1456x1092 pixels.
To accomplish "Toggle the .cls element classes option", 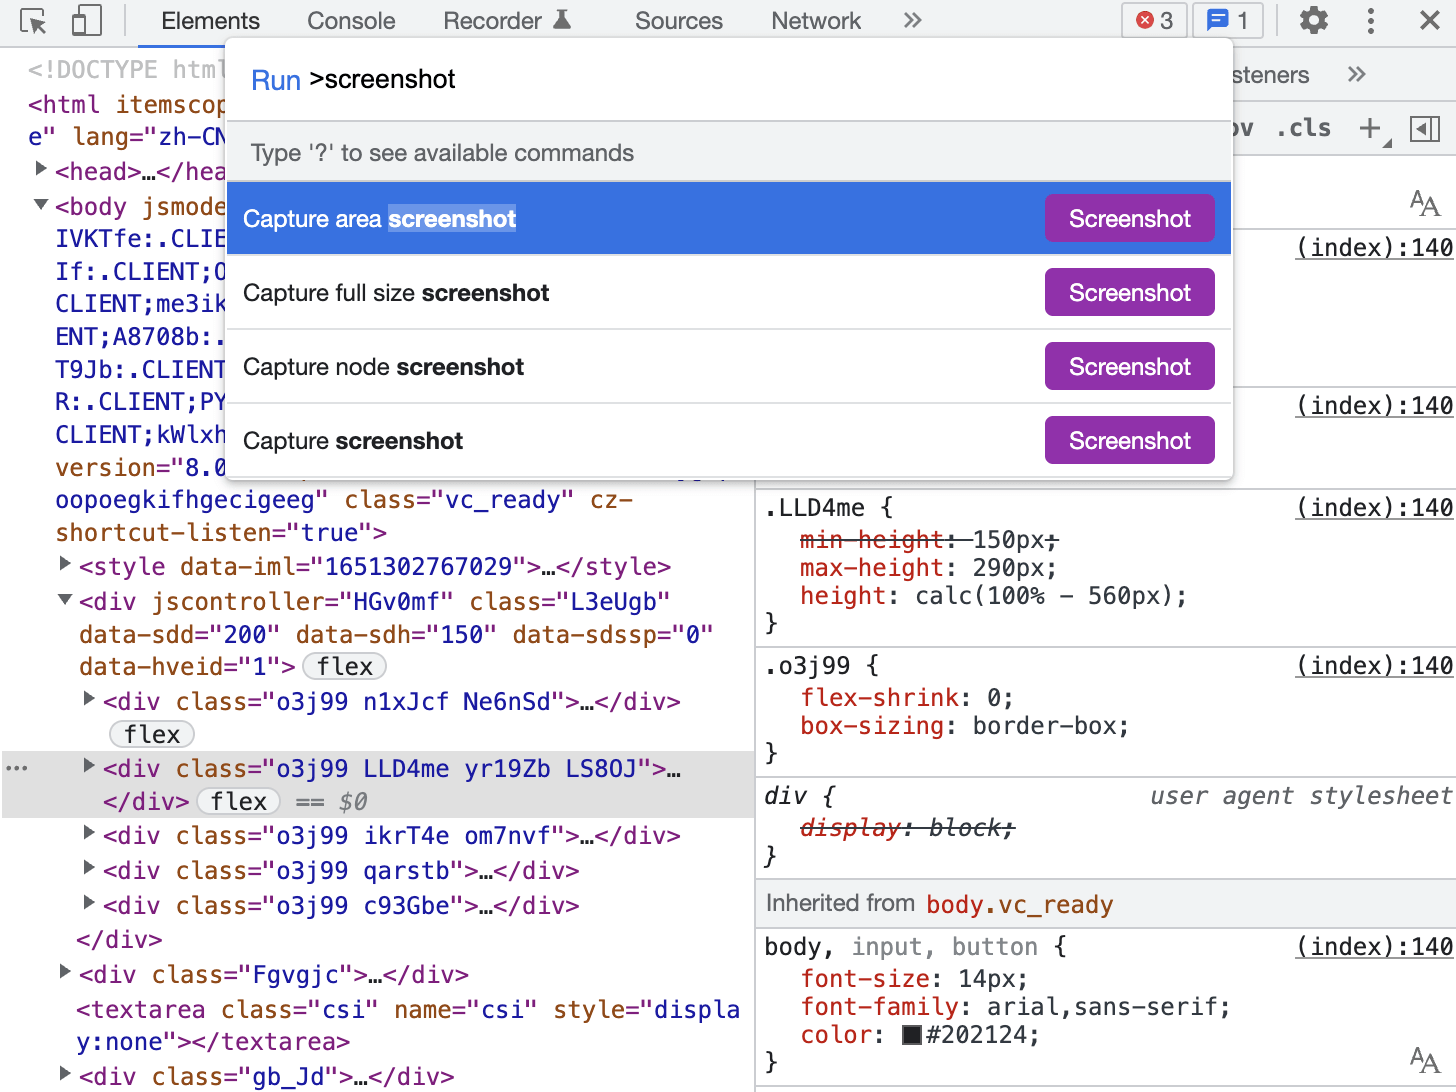I will click(x=1304, y=128).
